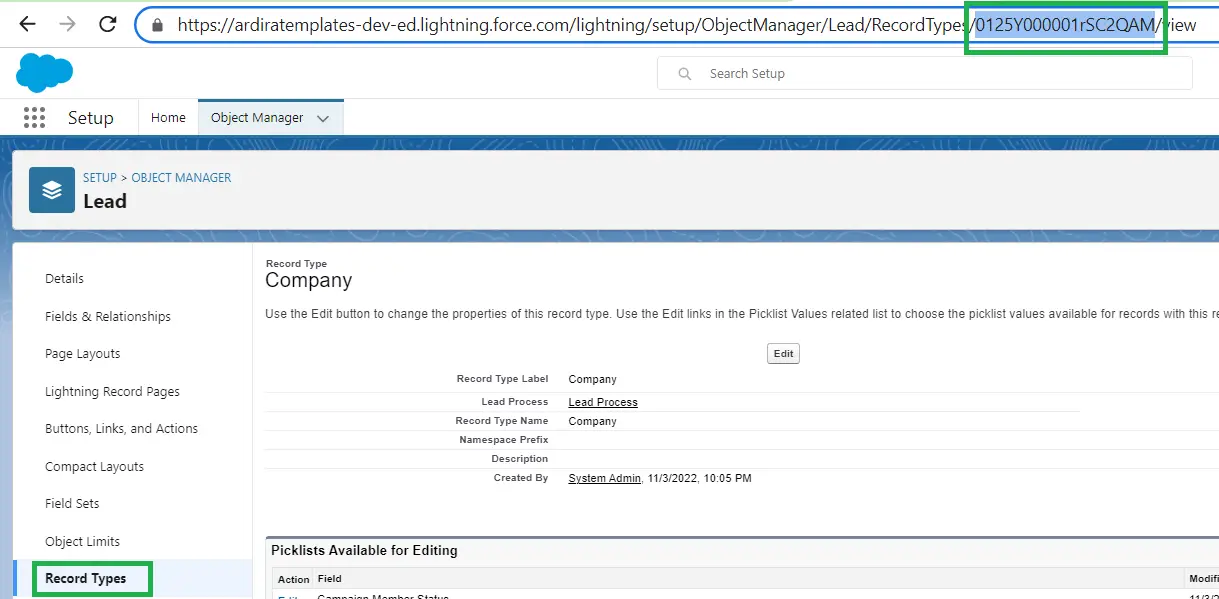
Task: Open the Salesforce App Launcher grid icon
Action: click(x=34, y=117)
